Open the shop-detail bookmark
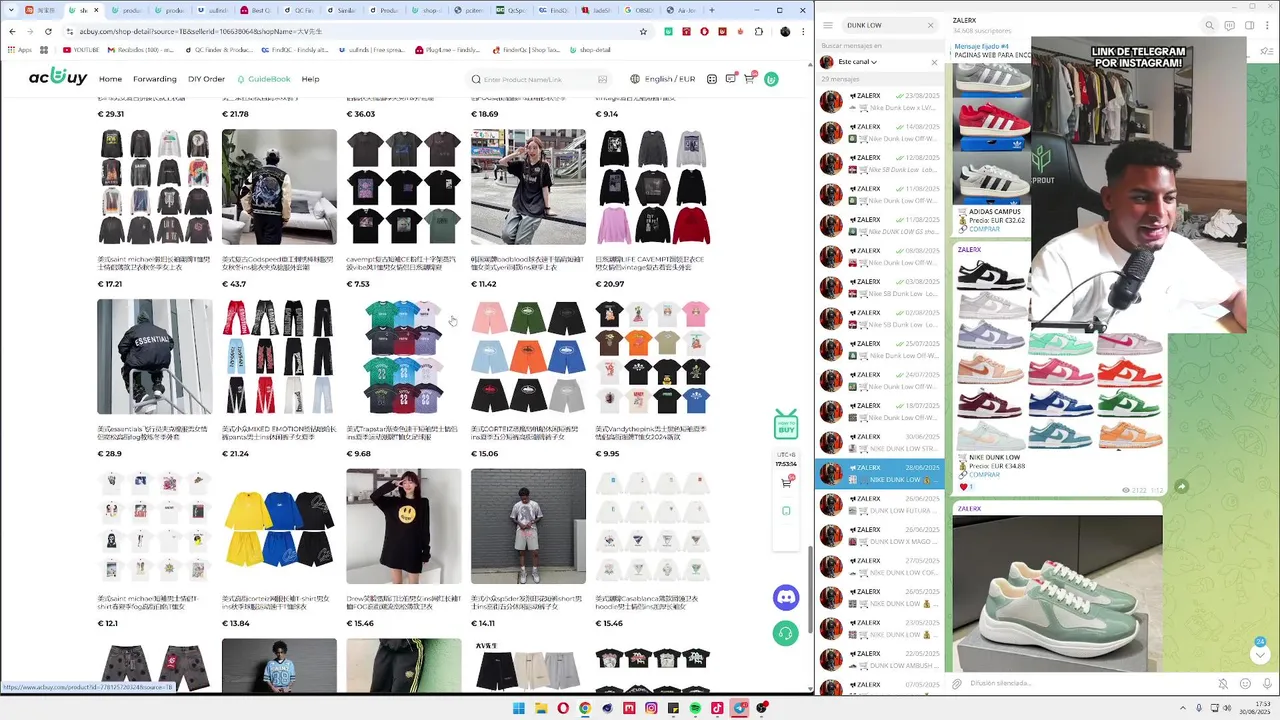 pos(590,49)
